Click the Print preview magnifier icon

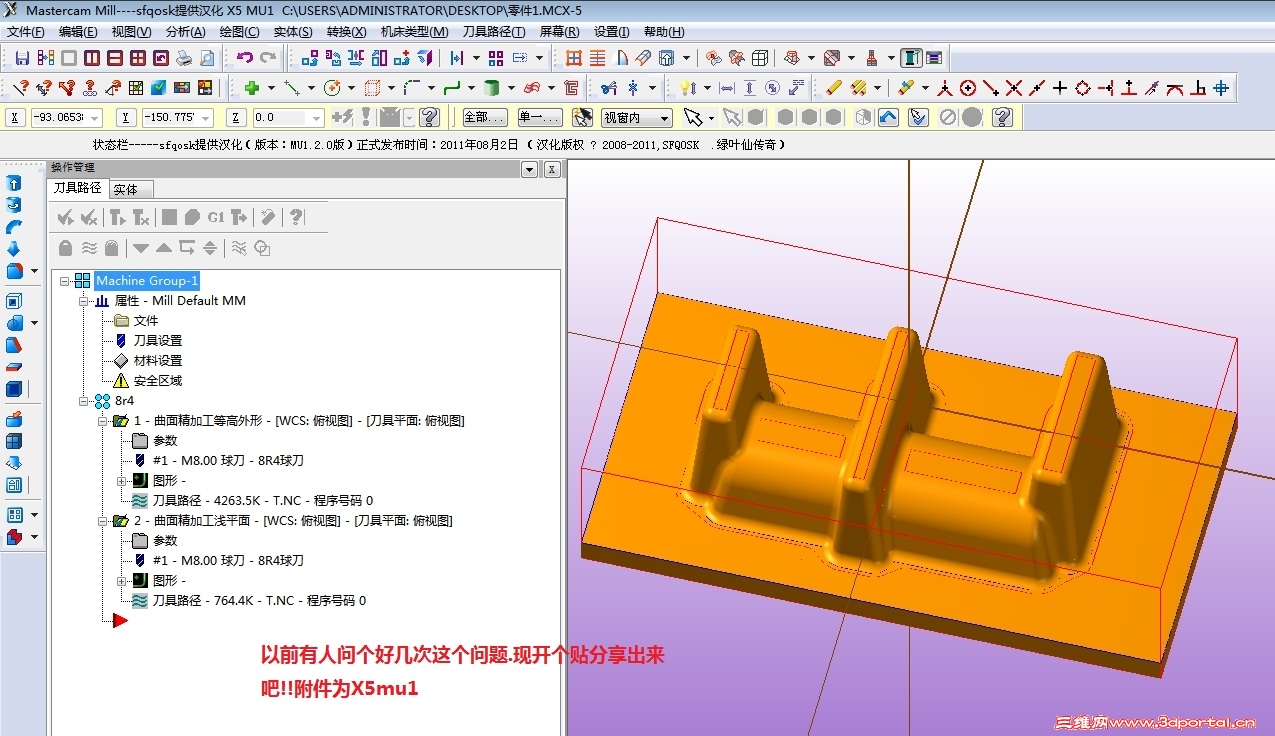(206, 58)
